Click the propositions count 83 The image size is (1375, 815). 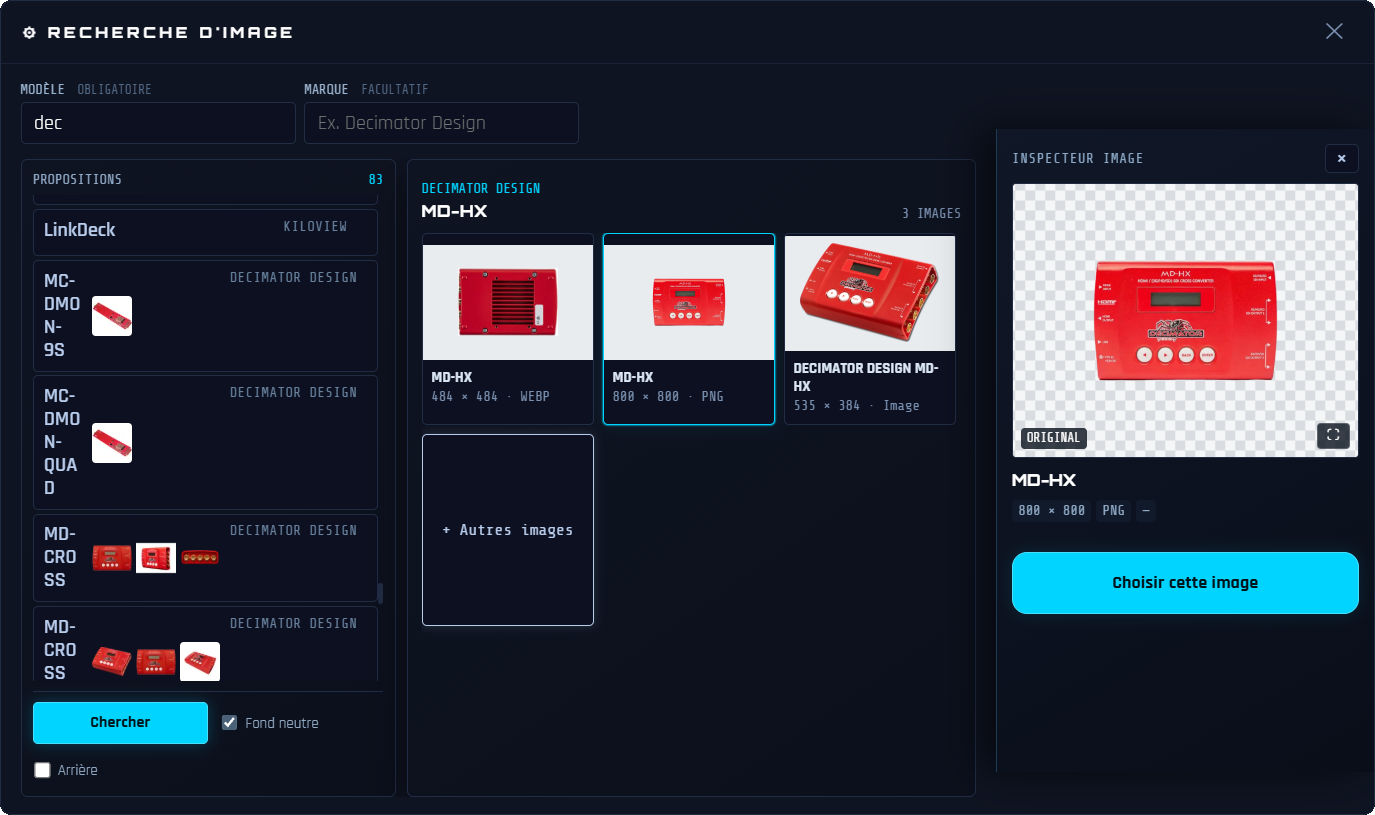[376, 180]
